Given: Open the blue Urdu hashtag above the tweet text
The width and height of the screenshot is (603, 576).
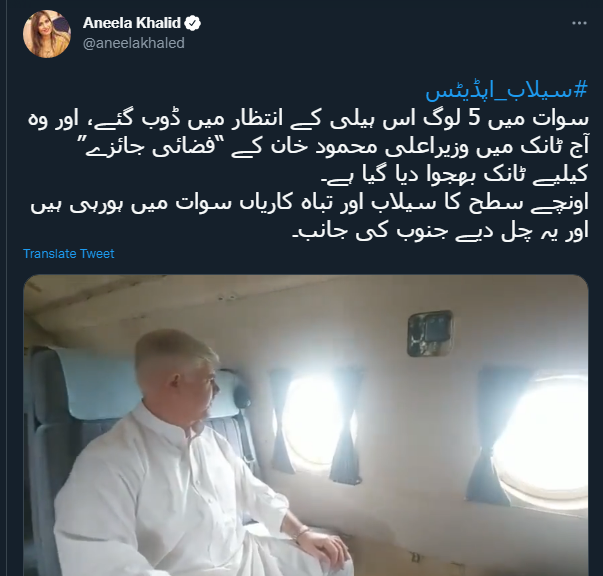Looking at the screenshot, I should (507, 92).
